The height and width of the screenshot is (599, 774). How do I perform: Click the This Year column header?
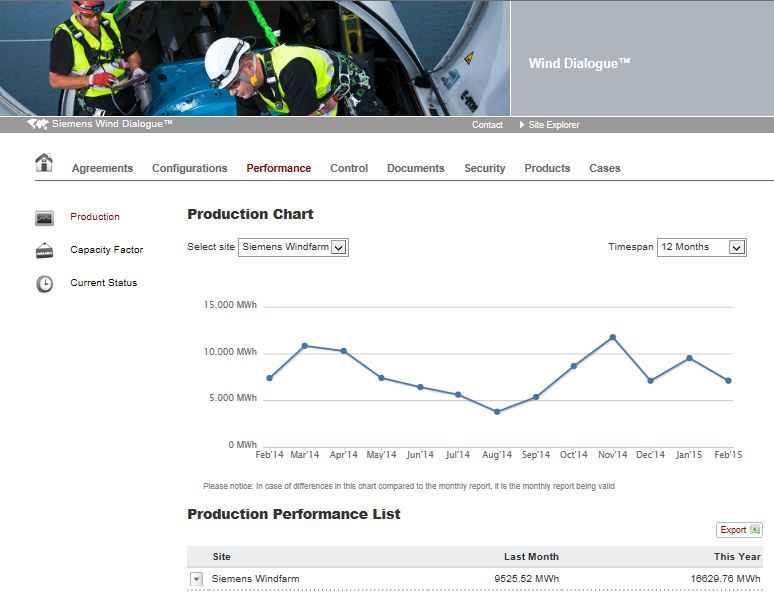click(x=737, y=557)
